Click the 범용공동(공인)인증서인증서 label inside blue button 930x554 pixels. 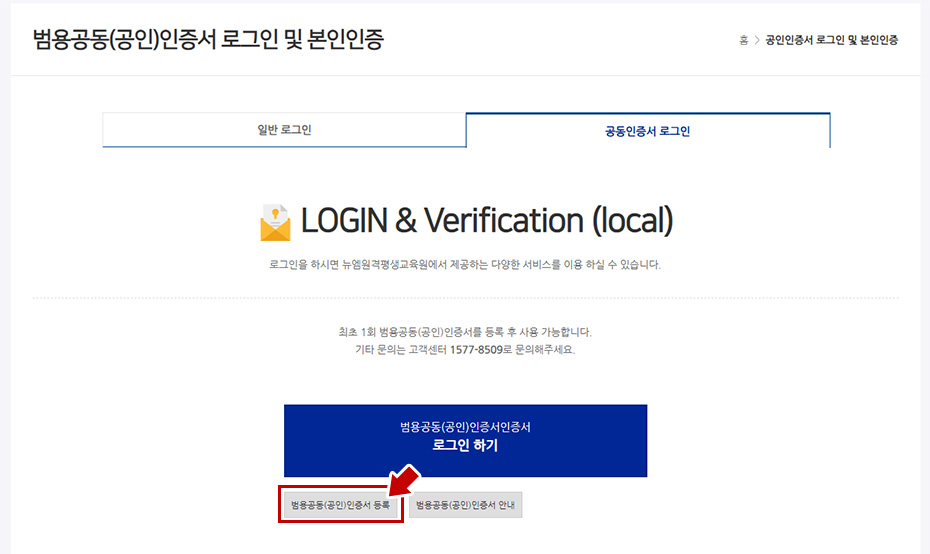point(465,427)
